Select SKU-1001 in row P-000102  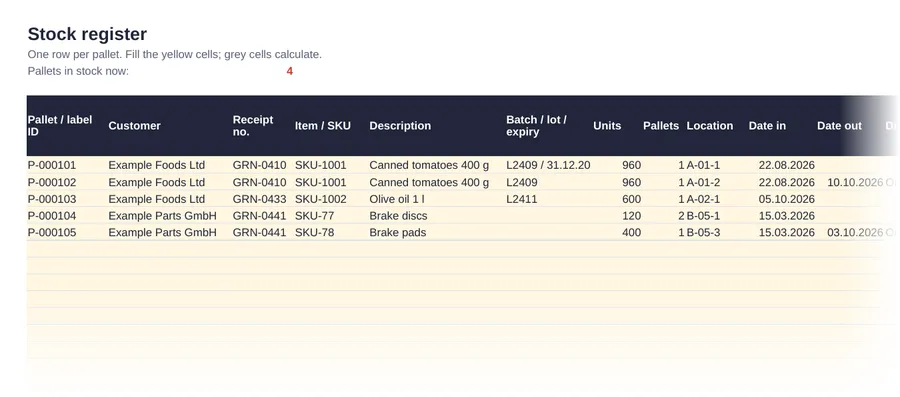[321, 182]
